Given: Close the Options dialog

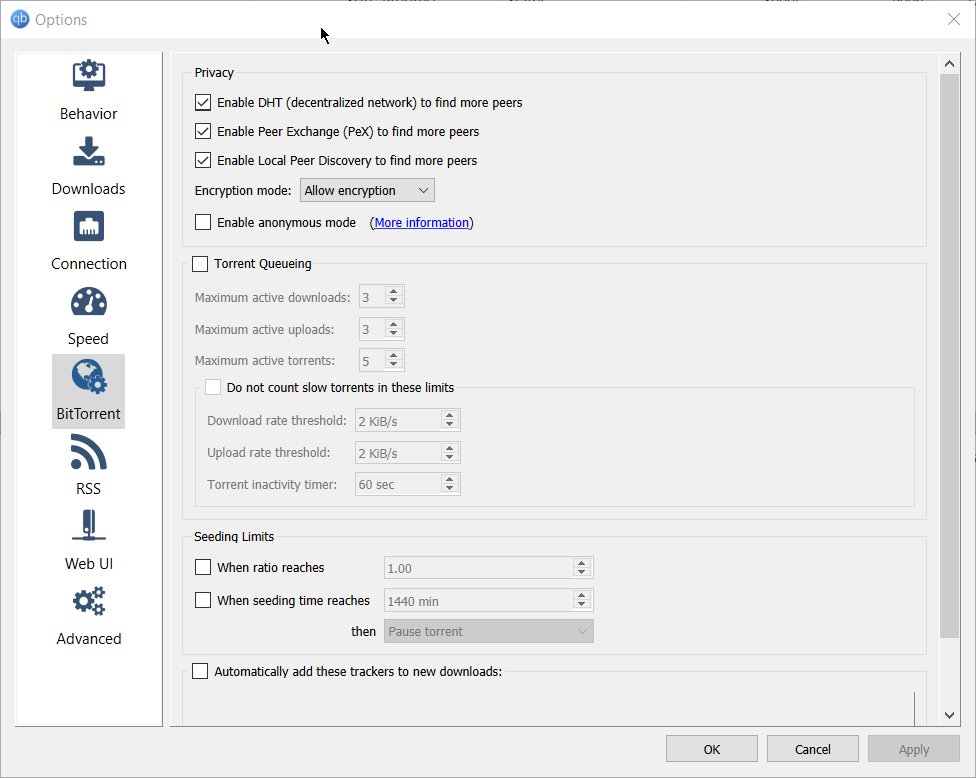Looking at the screenshot, I should point(954,19).
